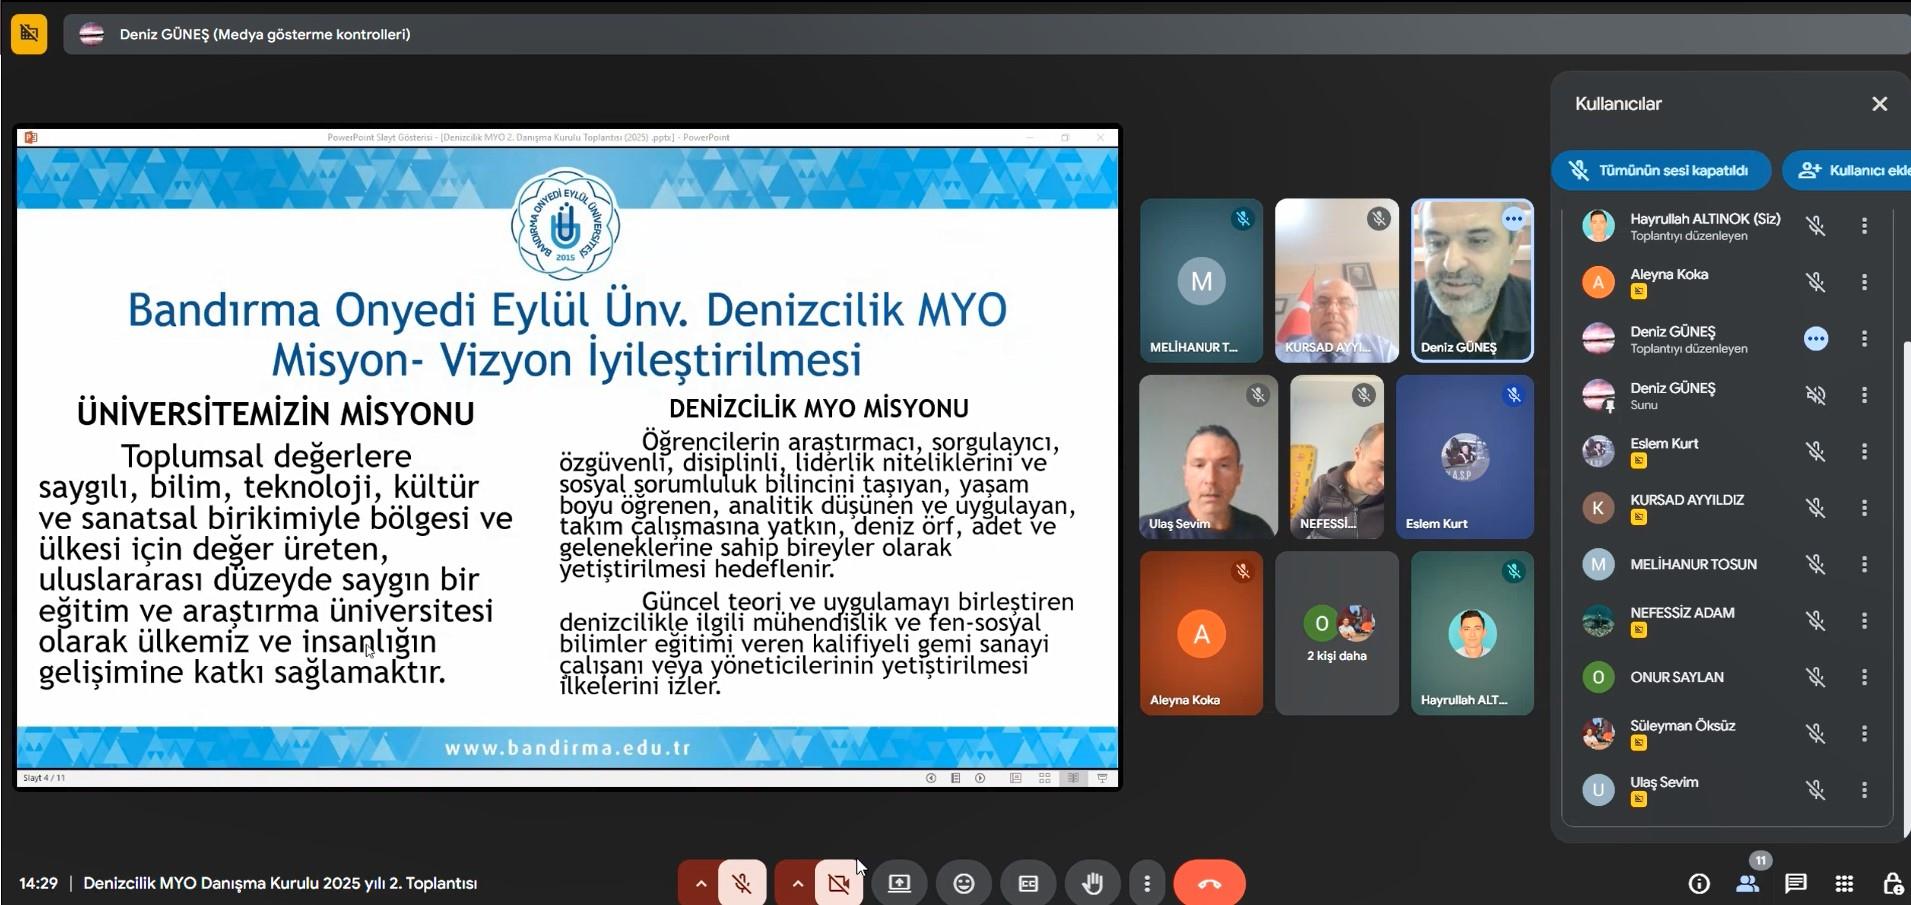Toggle the microphone mute button
This screenshot has width=1911, height=905.
[x=741, y=883]
